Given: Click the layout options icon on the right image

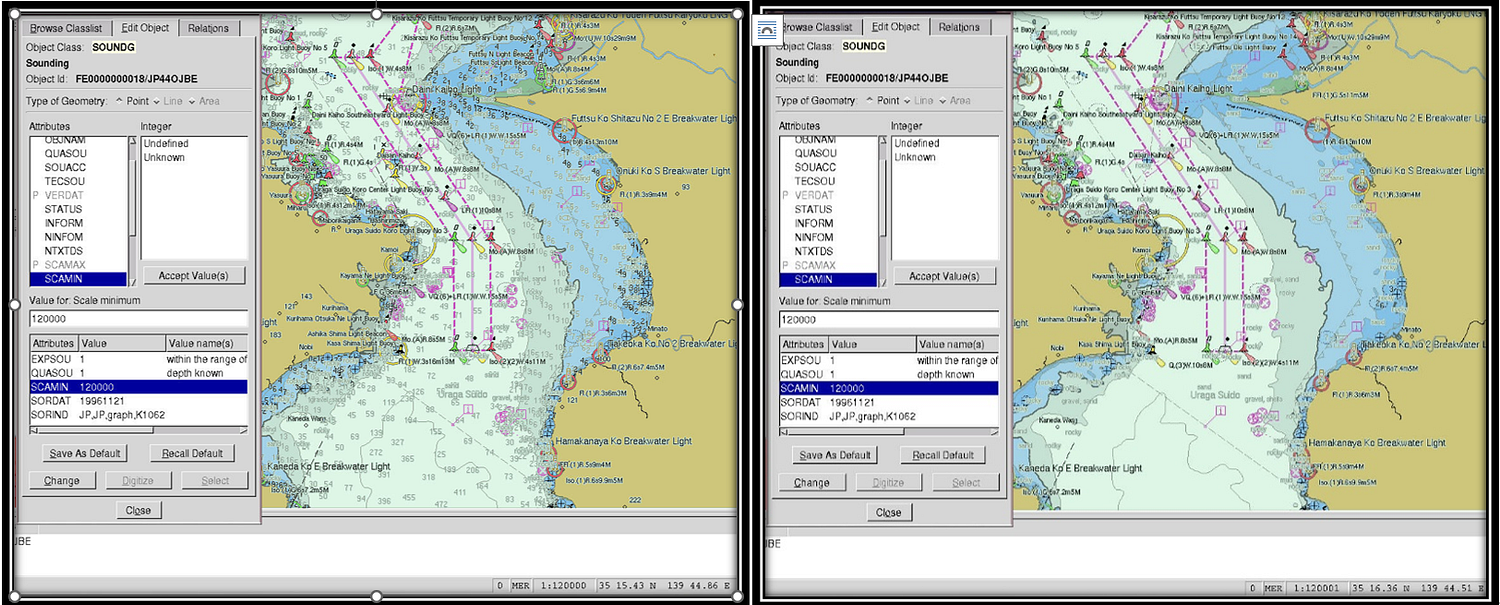Looking at the screenshot, I should pyautogui.click(x=766, y=30).
